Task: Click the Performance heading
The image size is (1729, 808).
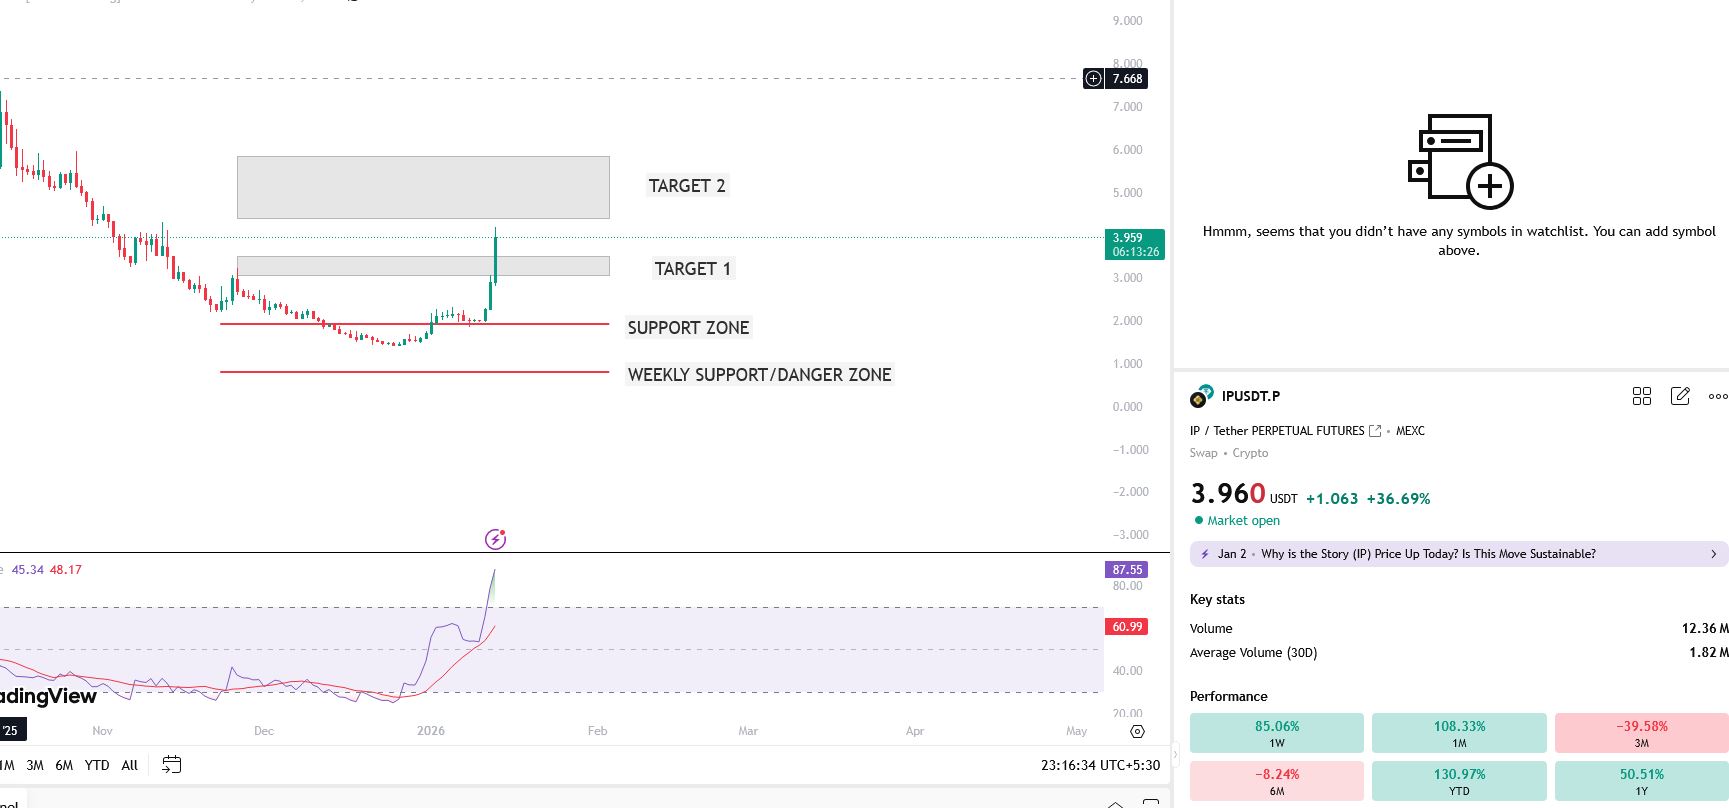Action: (1228, 697)
